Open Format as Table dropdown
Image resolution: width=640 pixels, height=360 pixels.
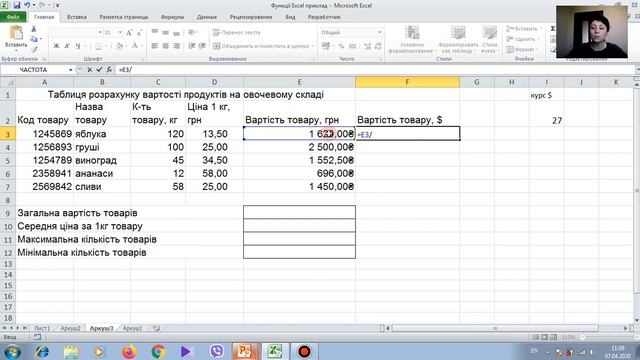pyautogui.click(x=458, y=40)
